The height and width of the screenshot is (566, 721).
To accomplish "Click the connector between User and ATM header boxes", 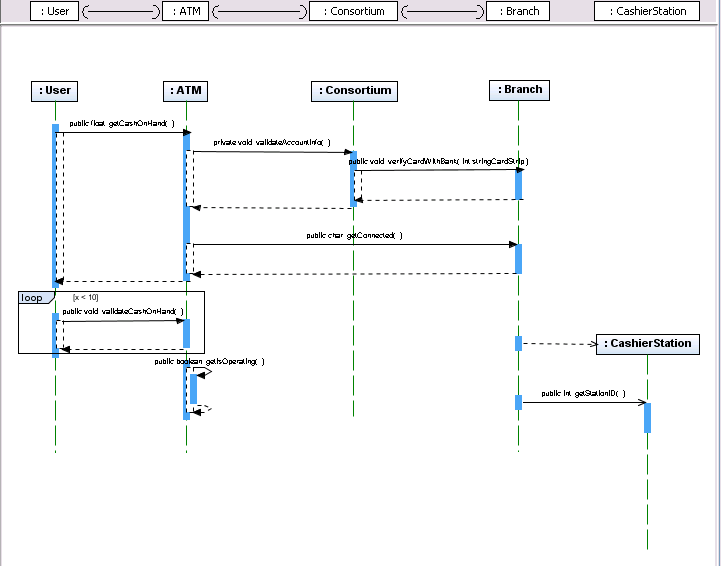I will tap(121, 11).
